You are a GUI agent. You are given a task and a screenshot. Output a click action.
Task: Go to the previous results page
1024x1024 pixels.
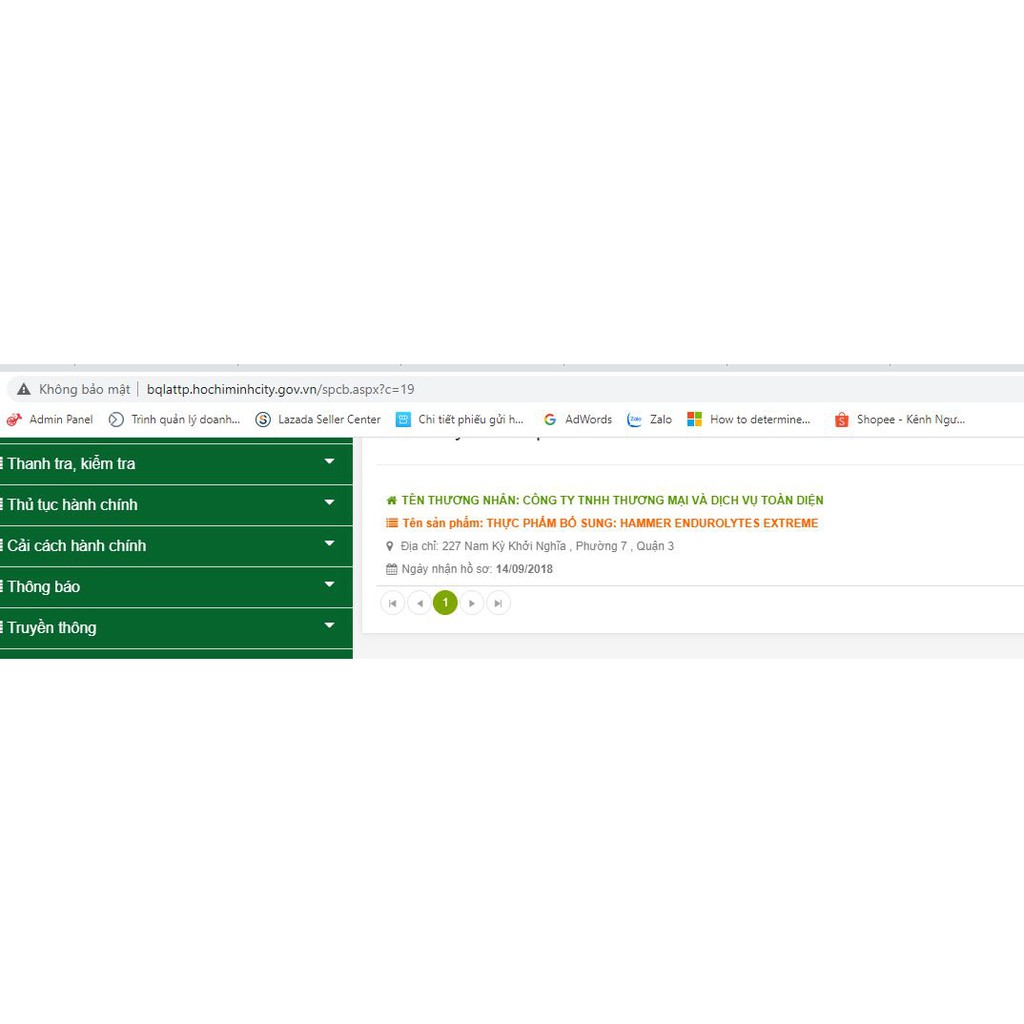pos(419,603)
